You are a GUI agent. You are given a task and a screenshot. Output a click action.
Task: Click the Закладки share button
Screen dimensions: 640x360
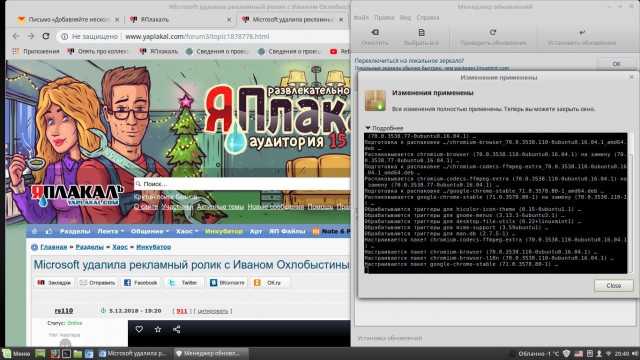pos(54,282)
